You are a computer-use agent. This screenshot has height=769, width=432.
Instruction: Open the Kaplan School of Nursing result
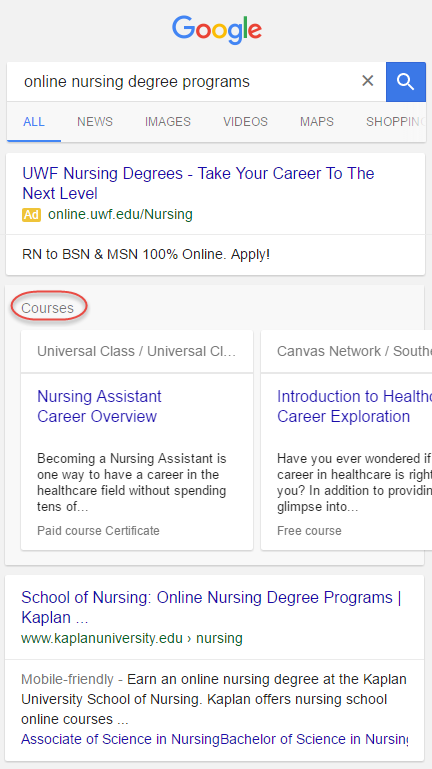pyautogui.click(x=211, y=607)
